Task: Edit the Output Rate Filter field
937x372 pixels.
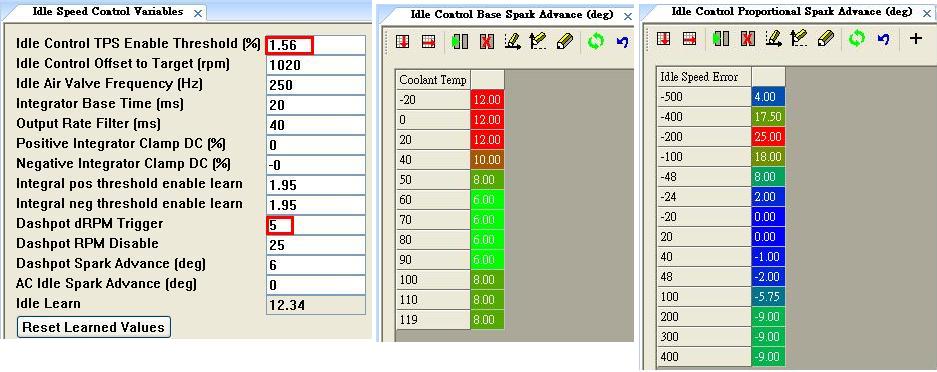Action: 316,125
